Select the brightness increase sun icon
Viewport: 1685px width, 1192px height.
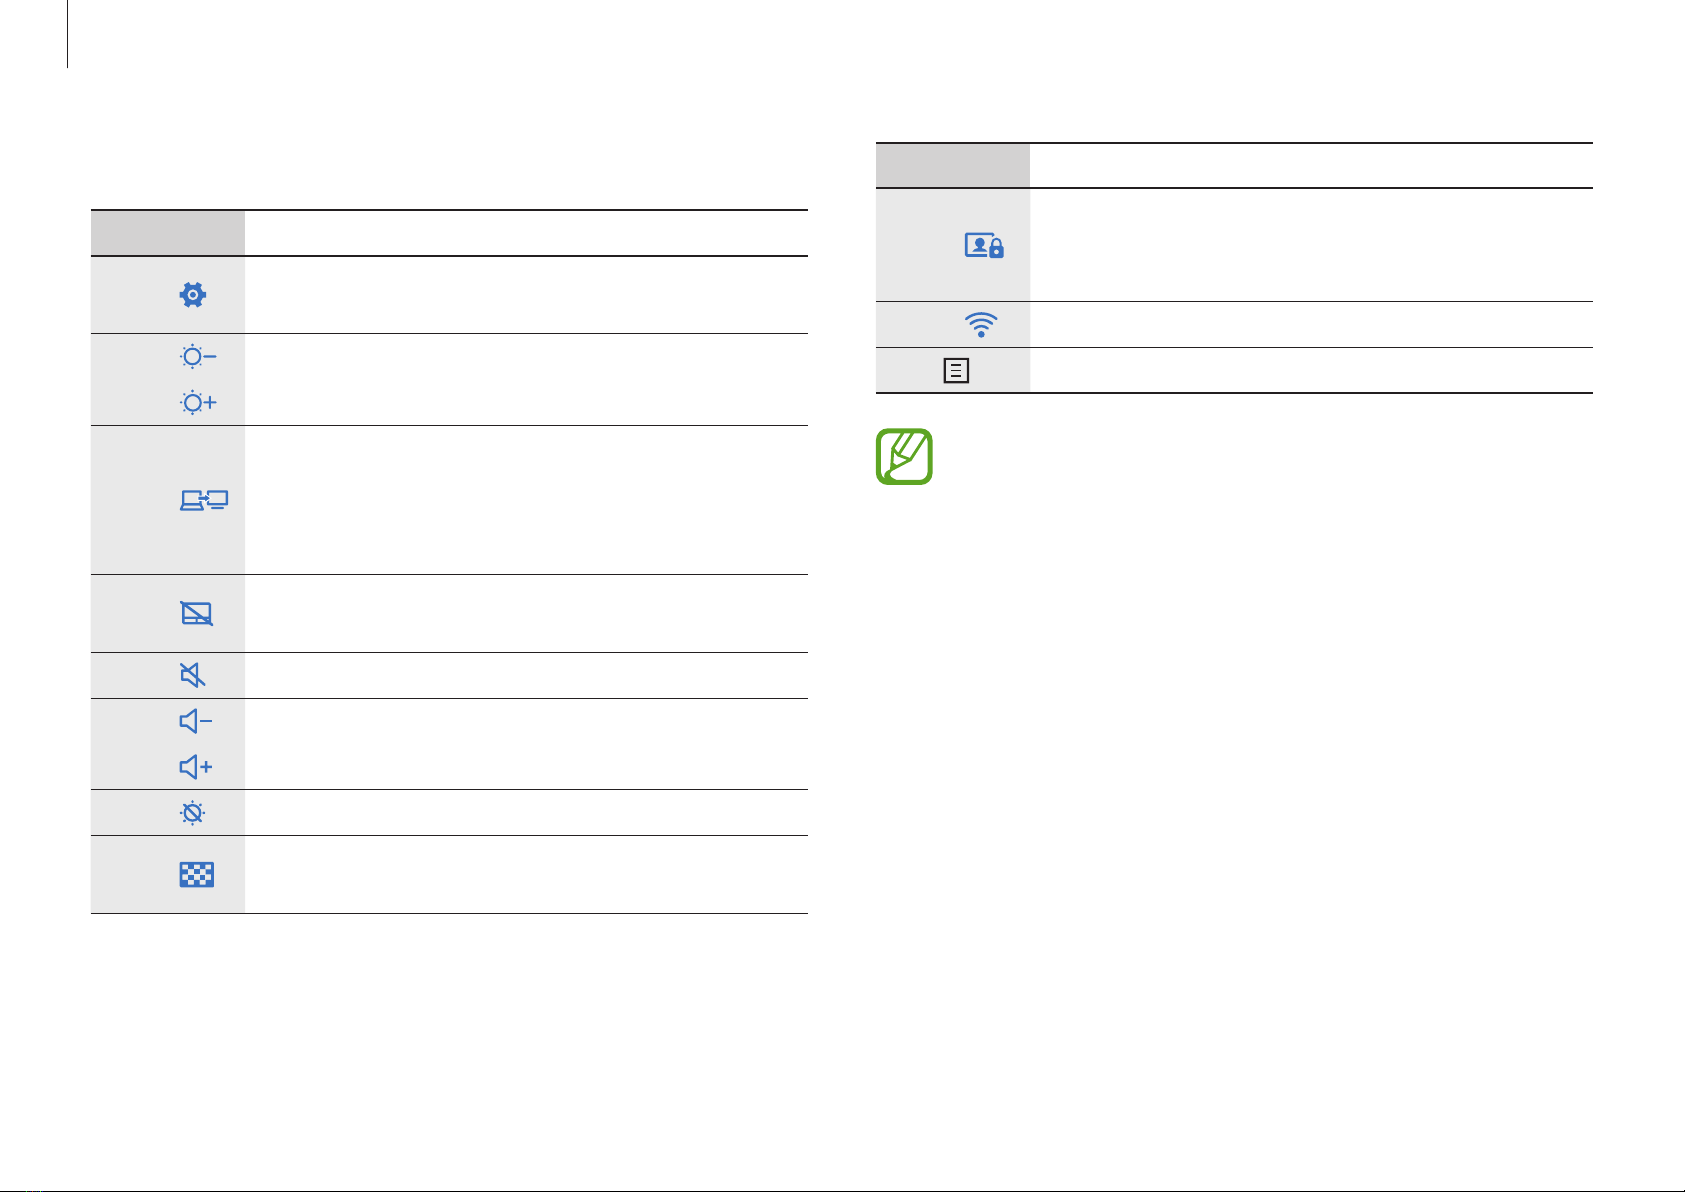point(197,402)
